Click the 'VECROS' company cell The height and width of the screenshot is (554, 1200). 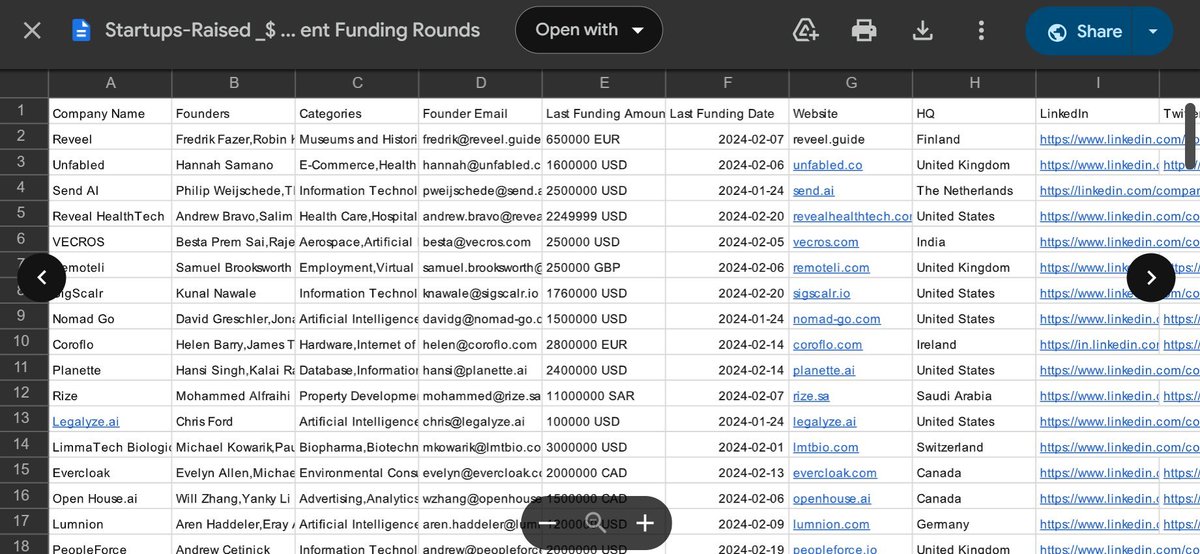(x=110, y=242)
